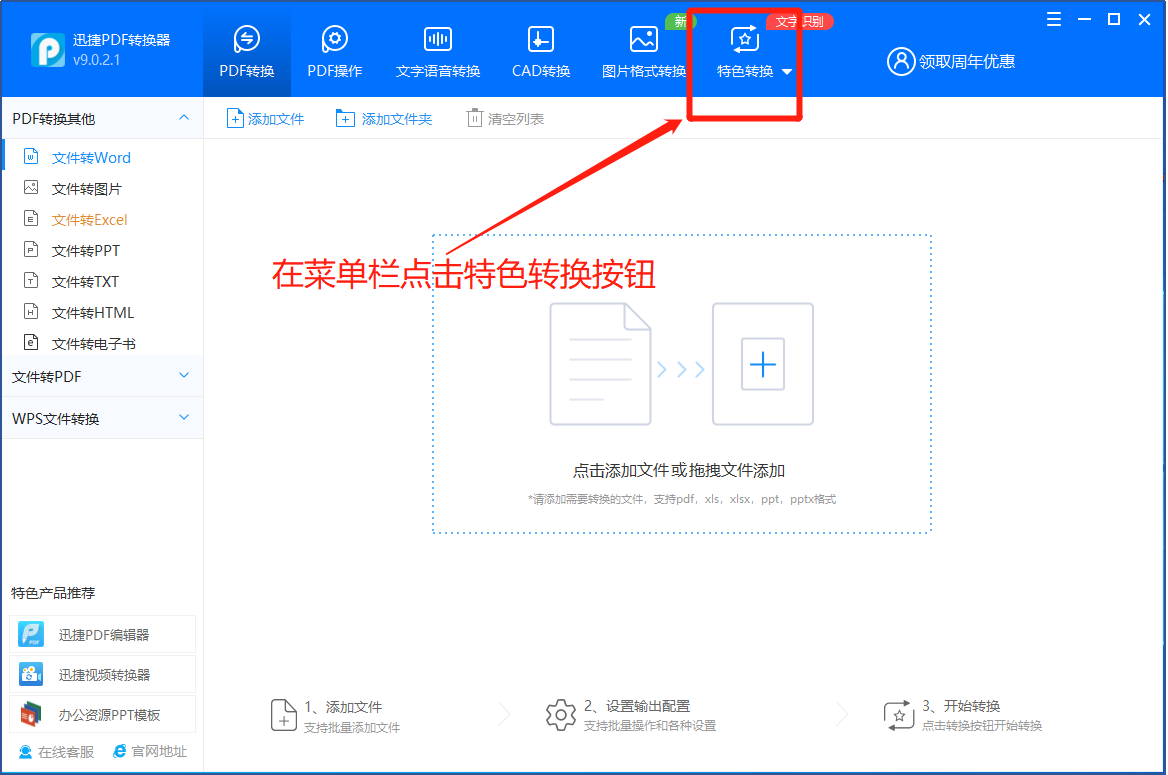The width and height of the screenshot is (1168, 775).
Task: Click the 领取周年优惠 user icon
Action: [x=901, y=61]
